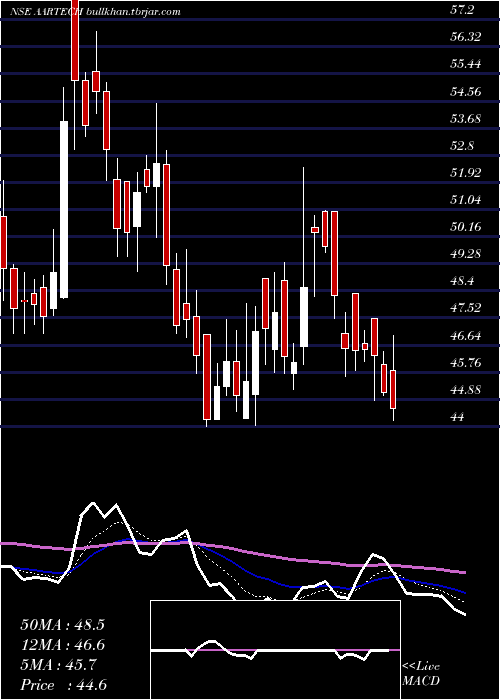
Task: Click the tall white candlestick near 53.68
Action: pos(64,209)
